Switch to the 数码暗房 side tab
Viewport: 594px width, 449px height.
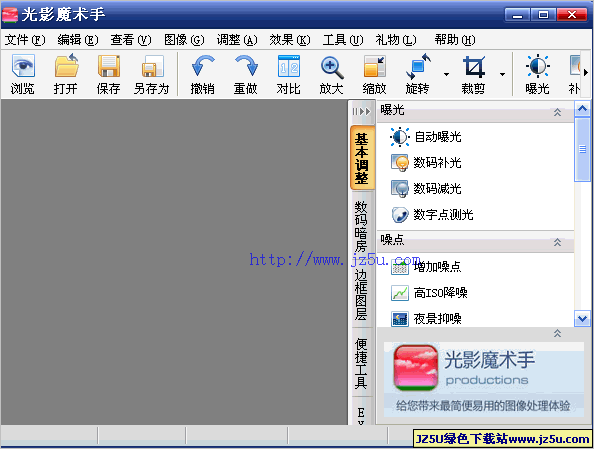click(x=361, y=227)
